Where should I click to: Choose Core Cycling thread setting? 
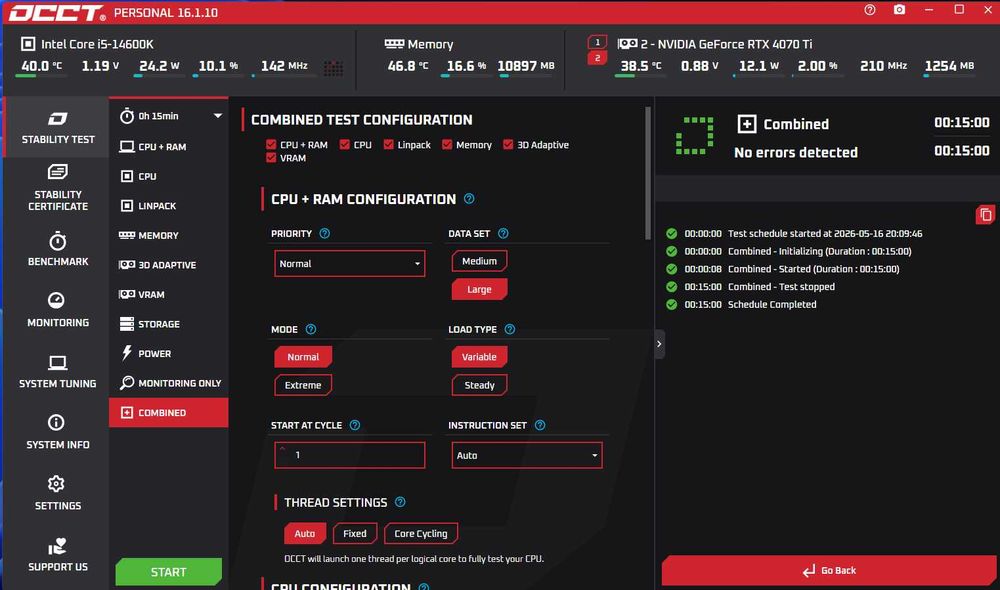[421, 533]
